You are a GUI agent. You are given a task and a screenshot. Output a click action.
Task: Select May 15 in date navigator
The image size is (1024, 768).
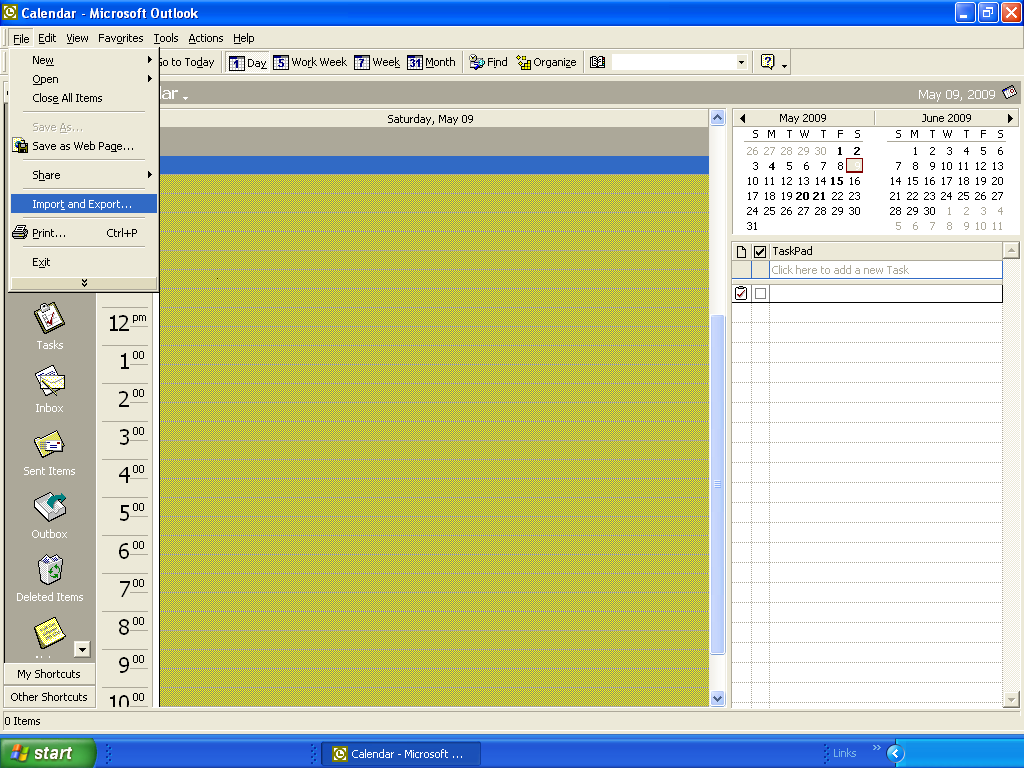click(x=837, y=181)
